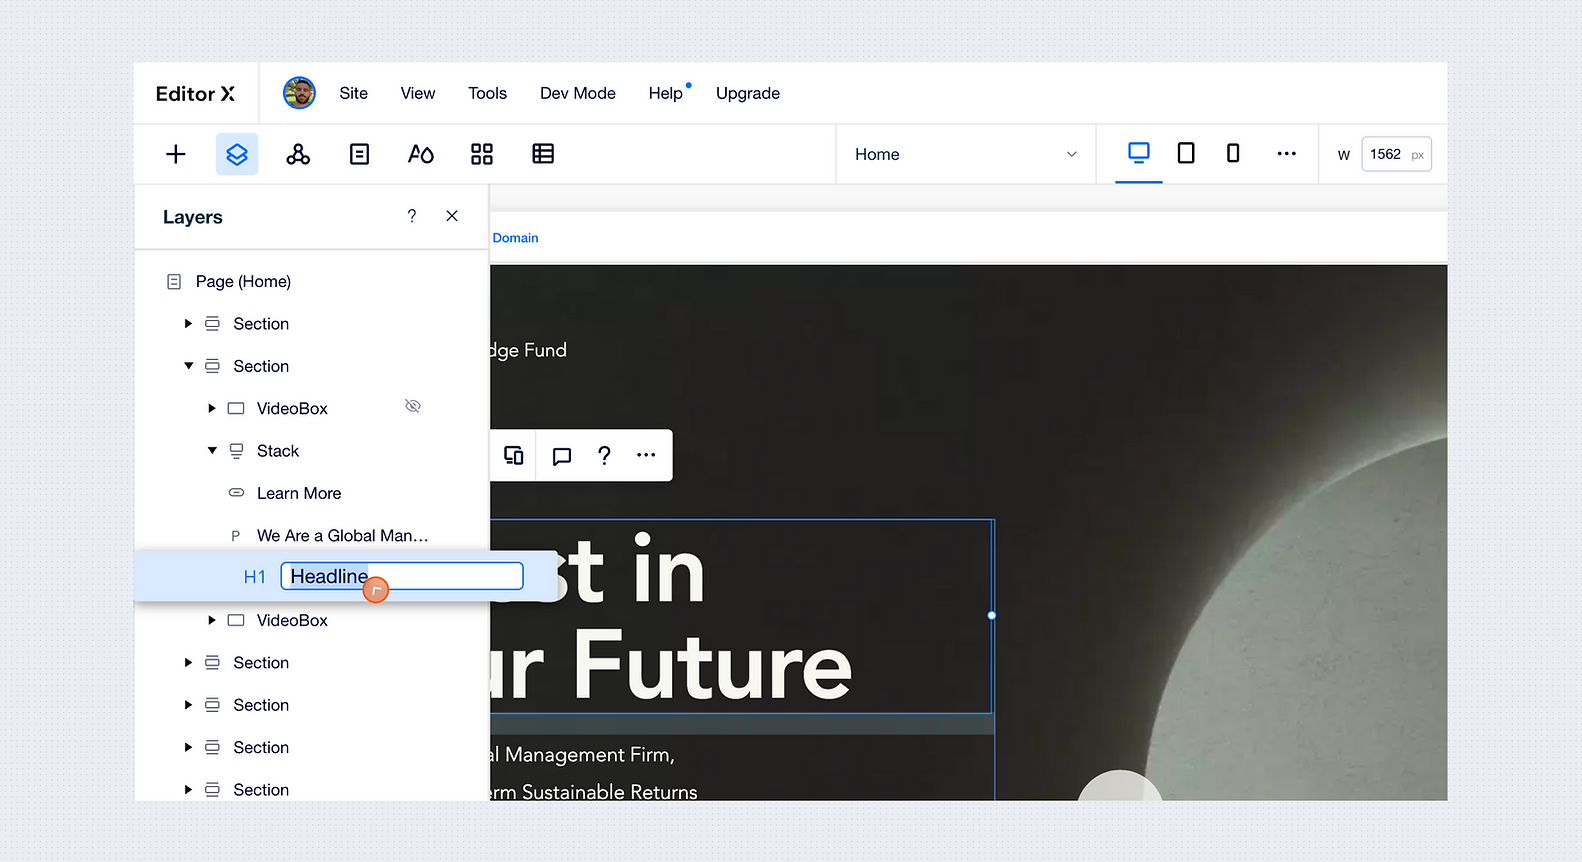Click the Management Firm paragraph on canvas
The height and width of the screenshot is (862, 1582).
tap(582, 755)
